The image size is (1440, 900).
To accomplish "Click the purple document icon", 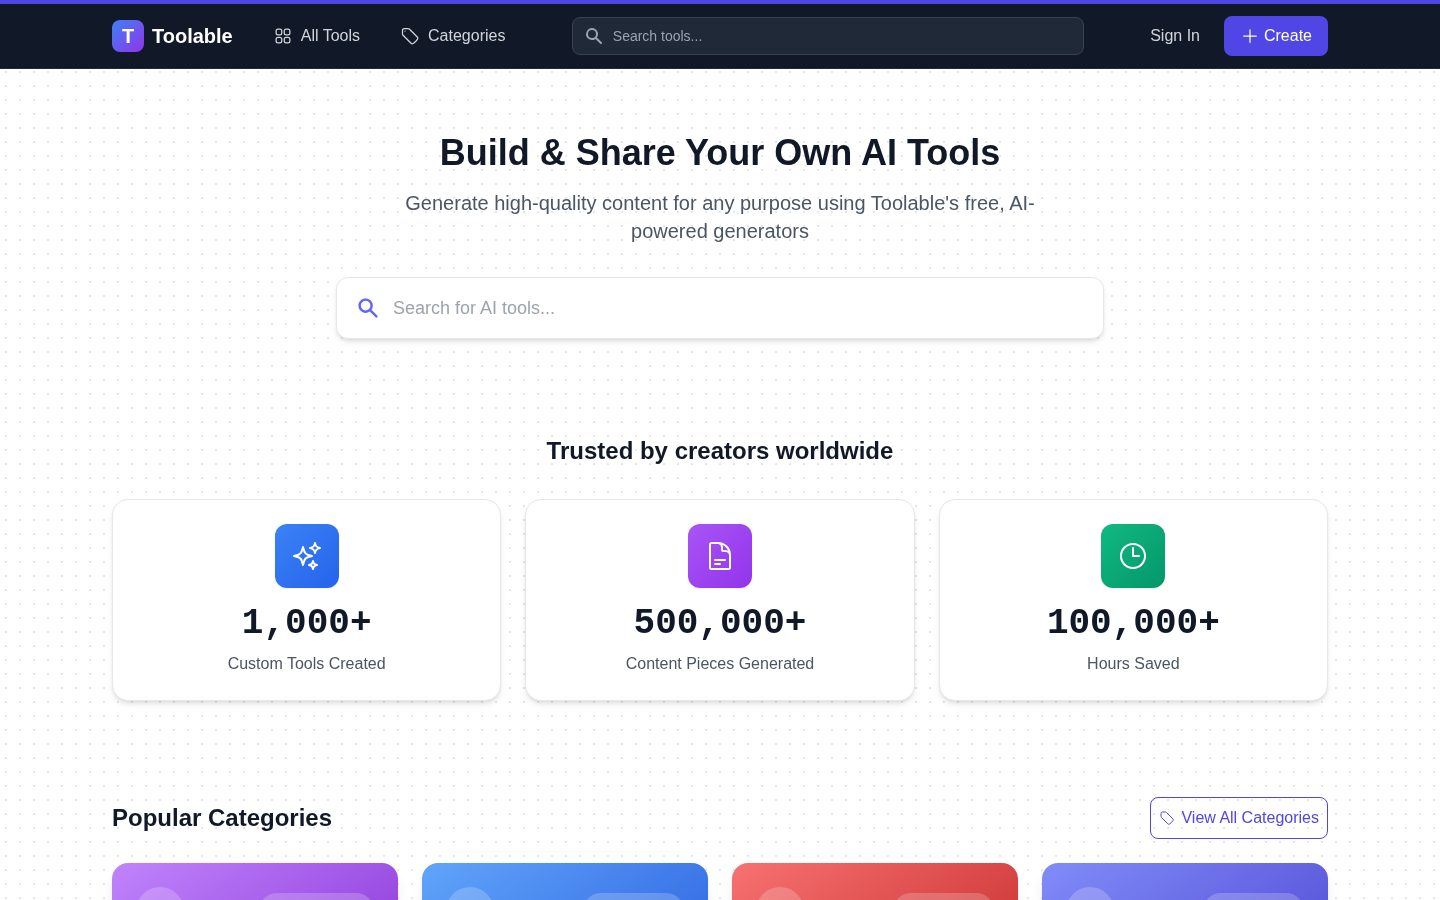I will coord(720,556).
